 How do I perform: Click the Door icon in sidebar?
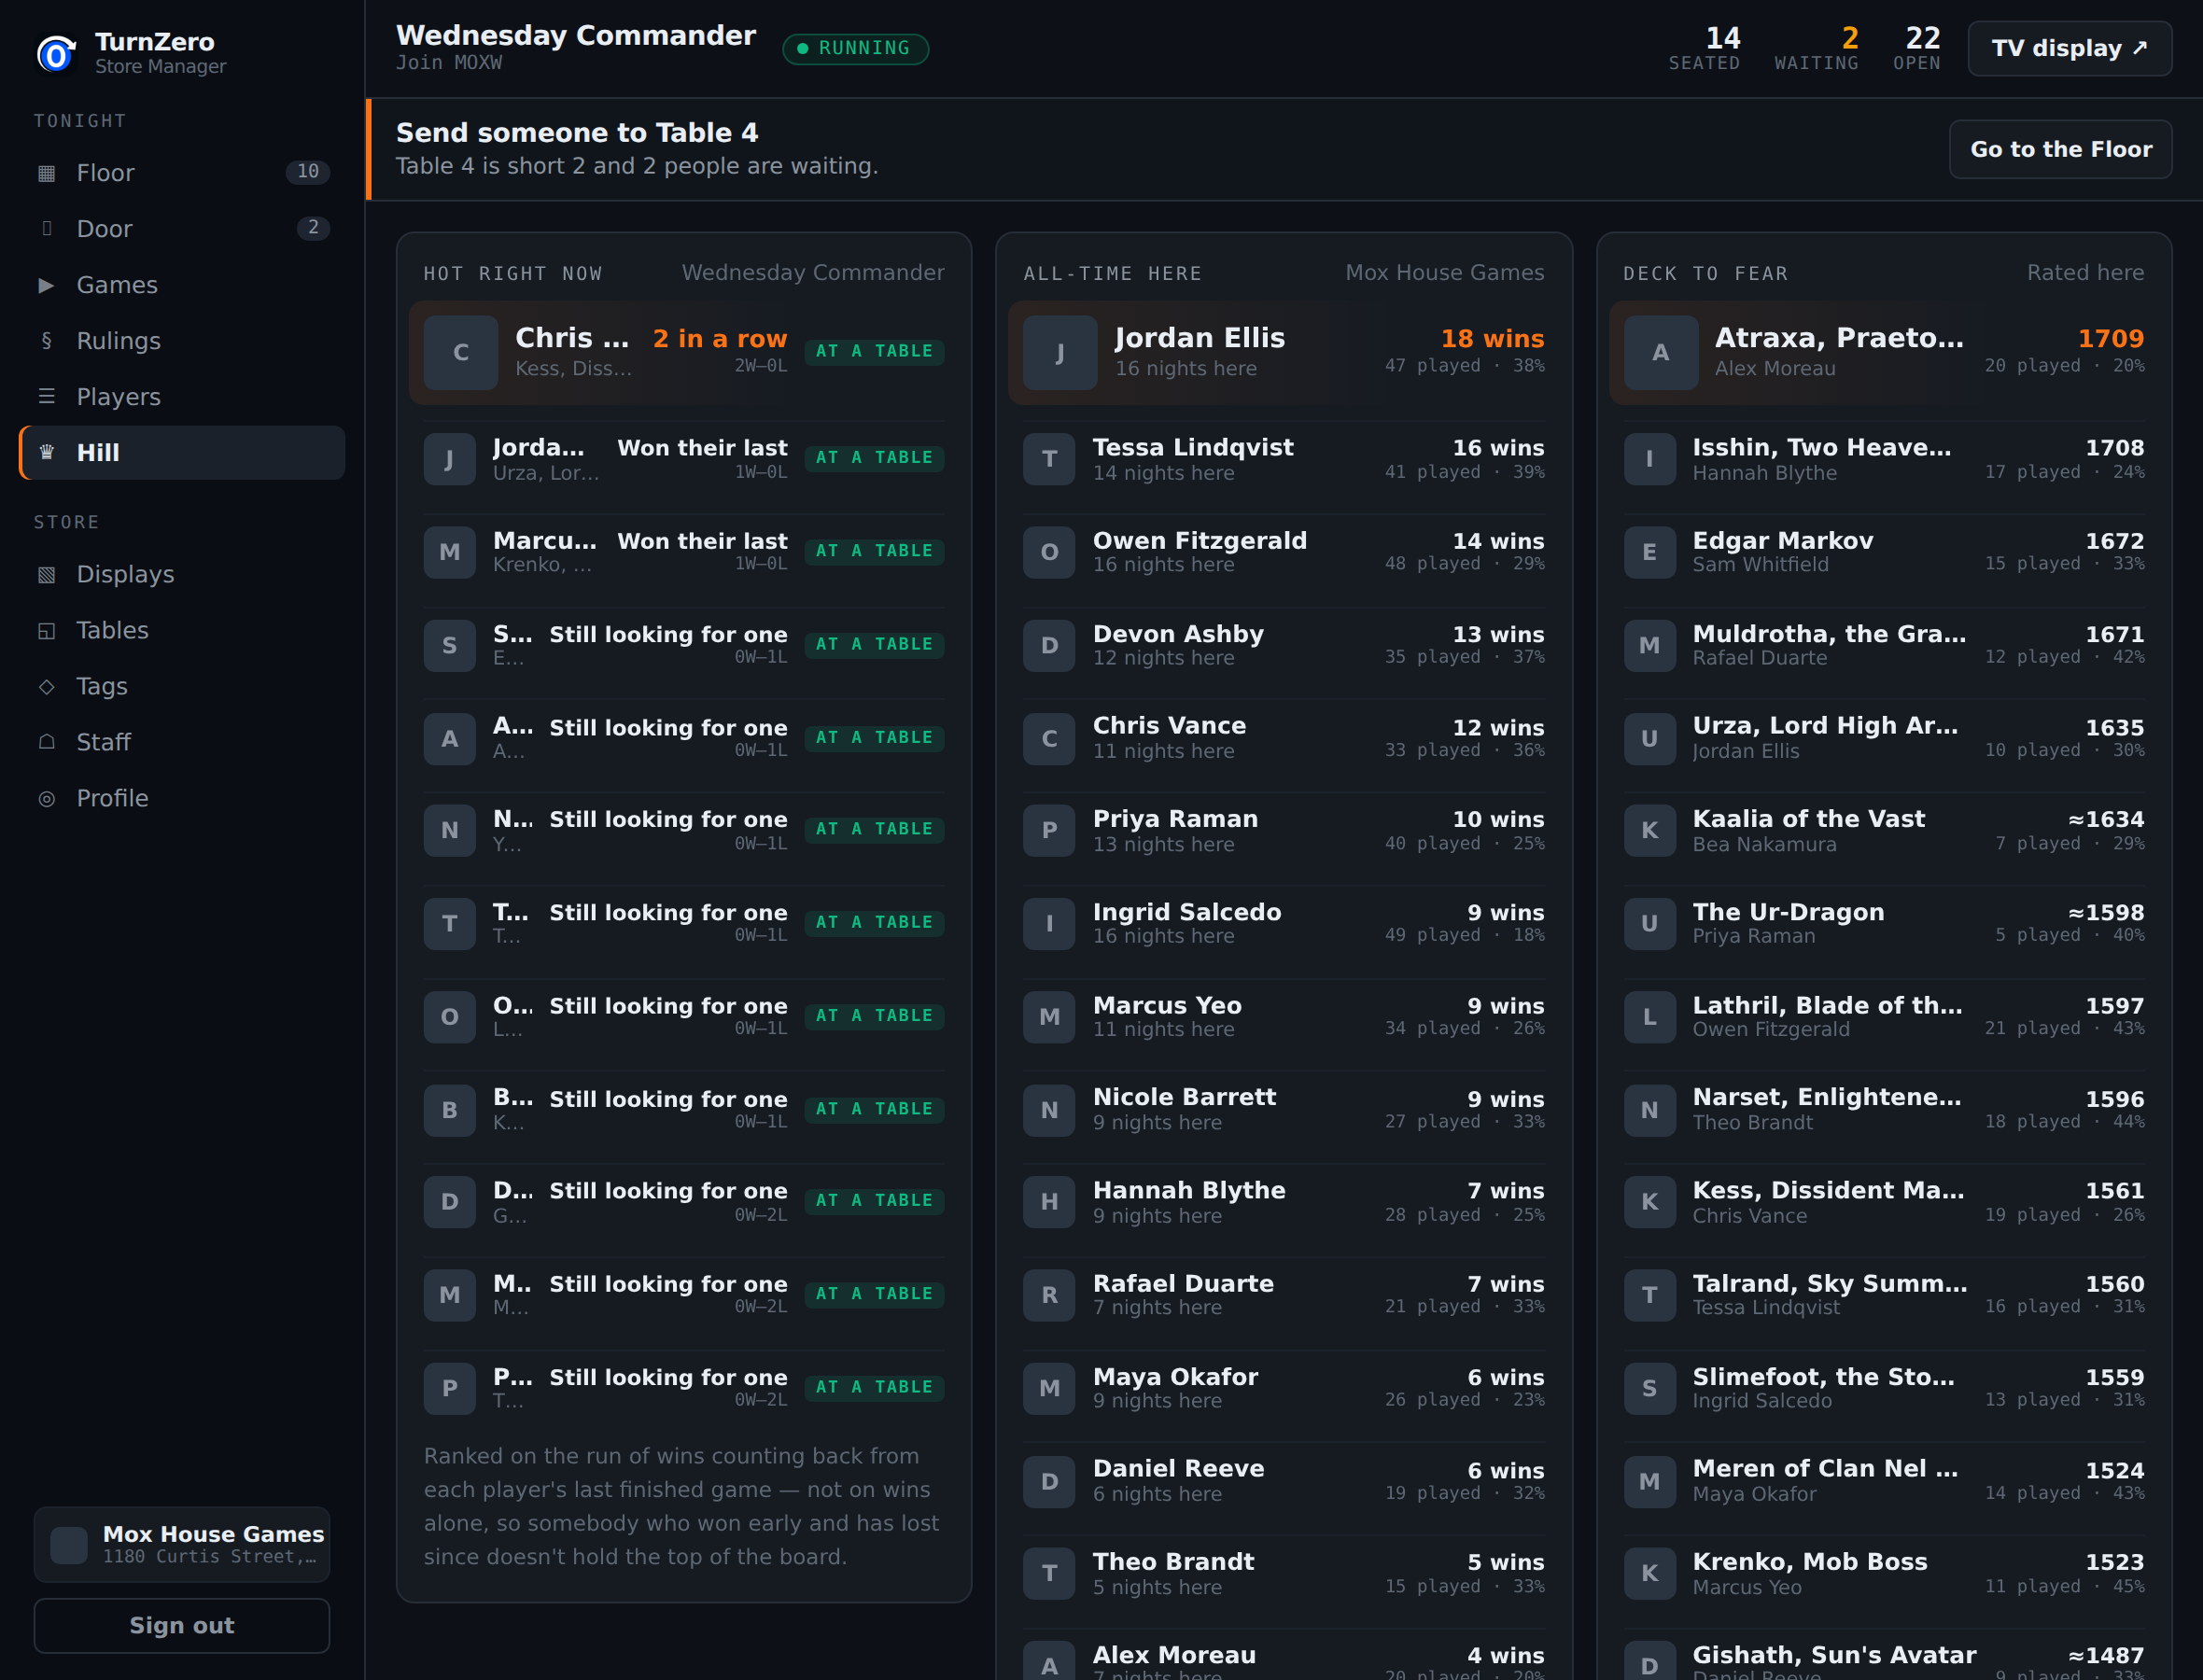click(x=46, y=229)
